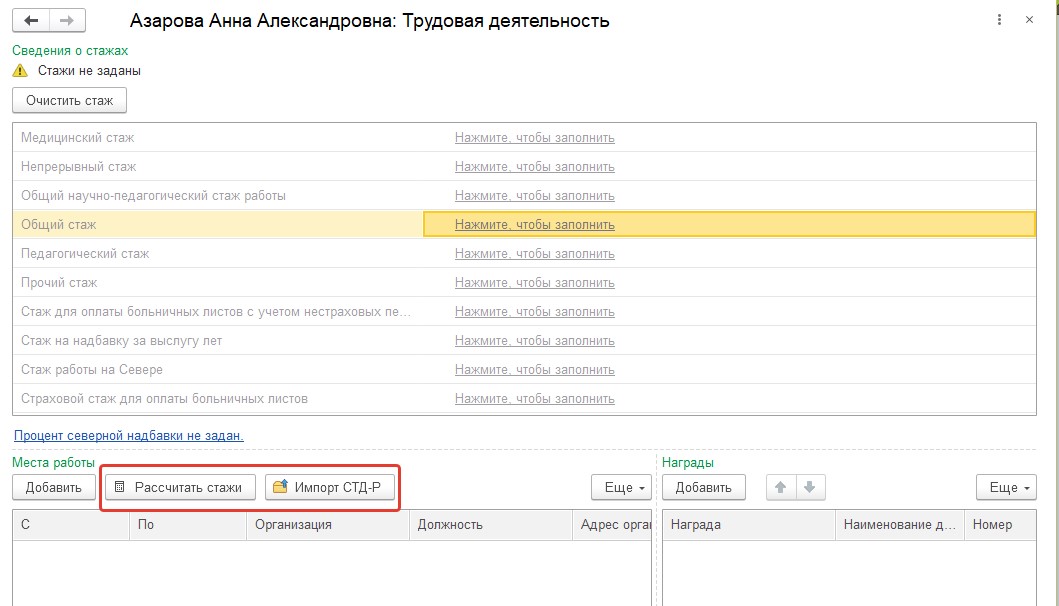Go back with the left arrow button
This screenshot has height=606, width=1059.
click(x=31, y=20)
